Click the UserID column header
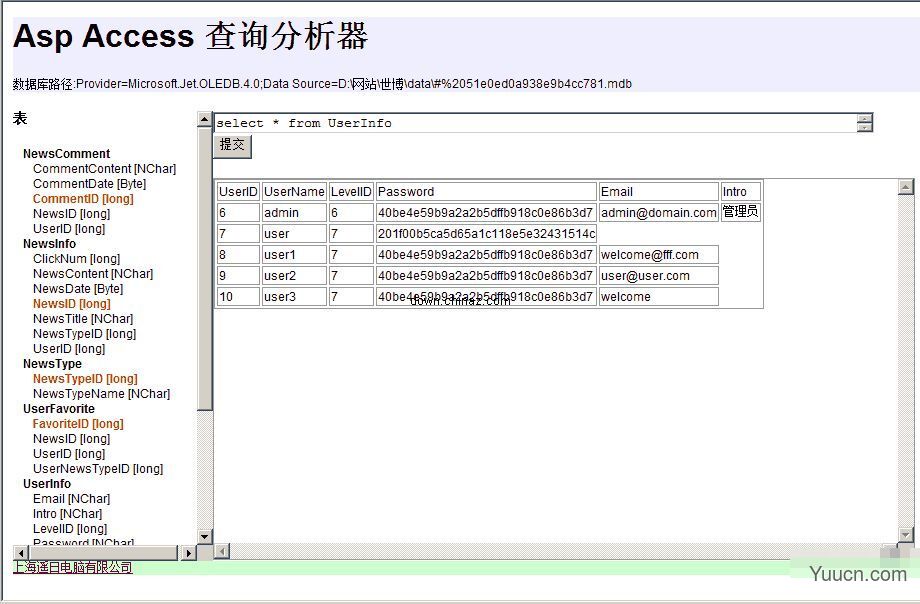The height and width of the screenshot is (604, 920). point(238,192)
